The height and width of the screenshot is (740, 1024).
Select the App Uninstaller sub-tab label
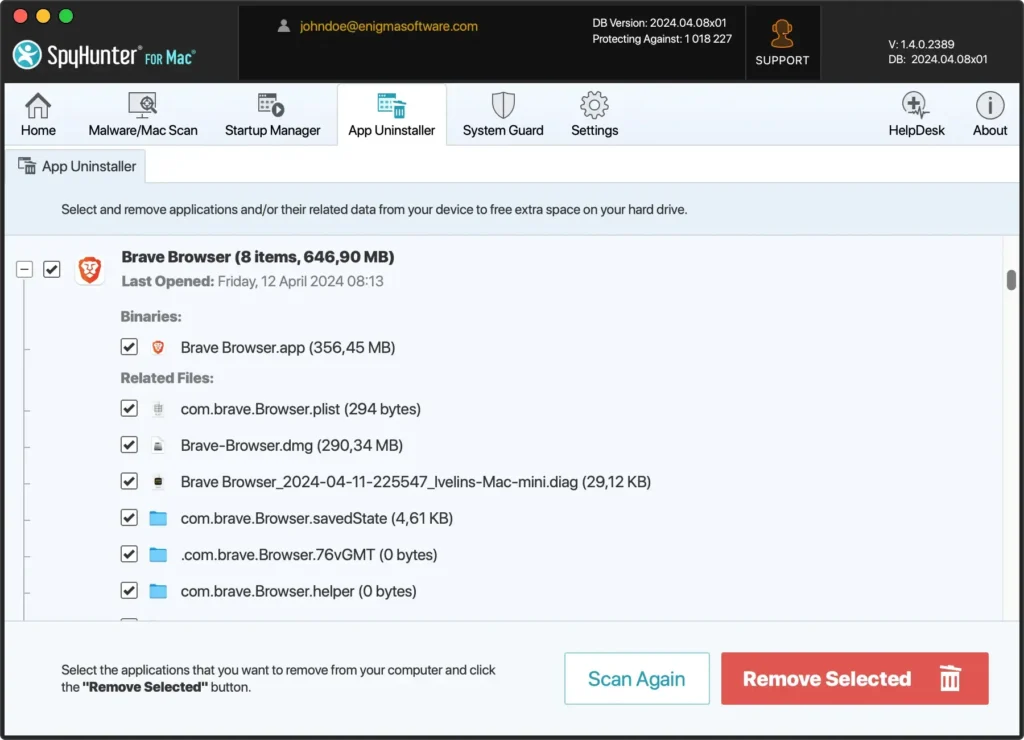pos(89,167)
